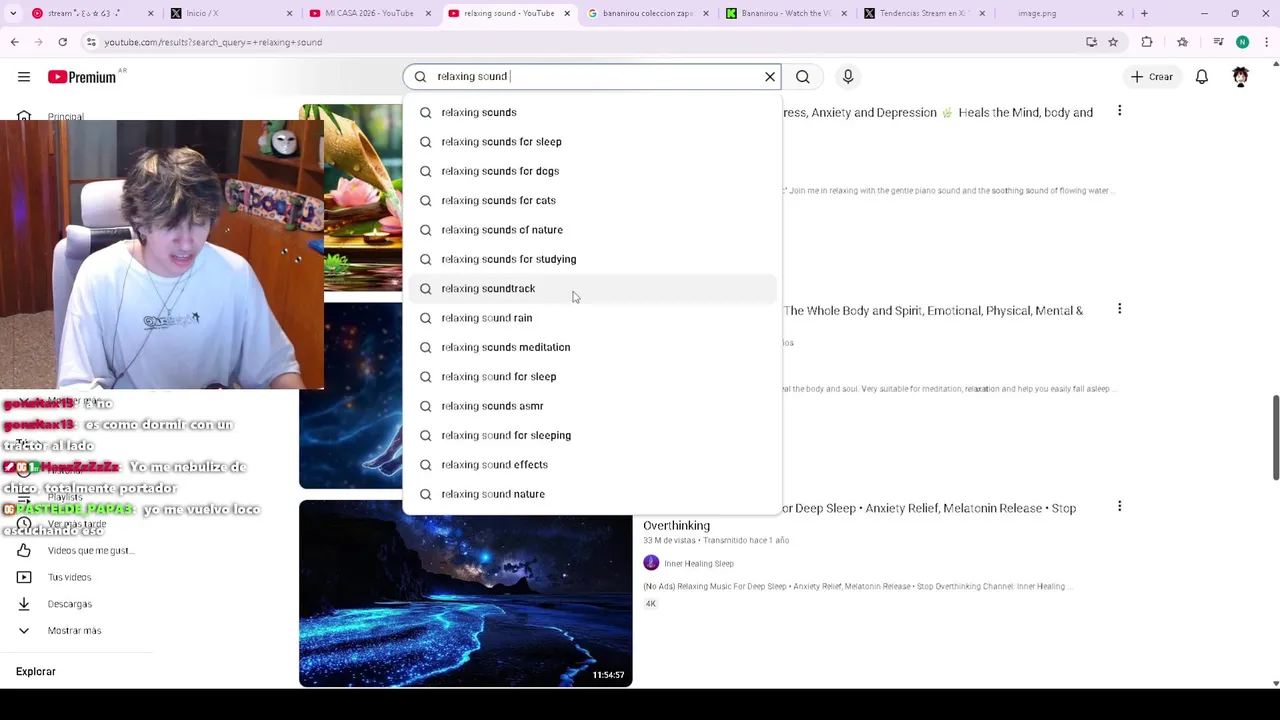Click the Explorar section heading
1280x720 pixels.
36,672
